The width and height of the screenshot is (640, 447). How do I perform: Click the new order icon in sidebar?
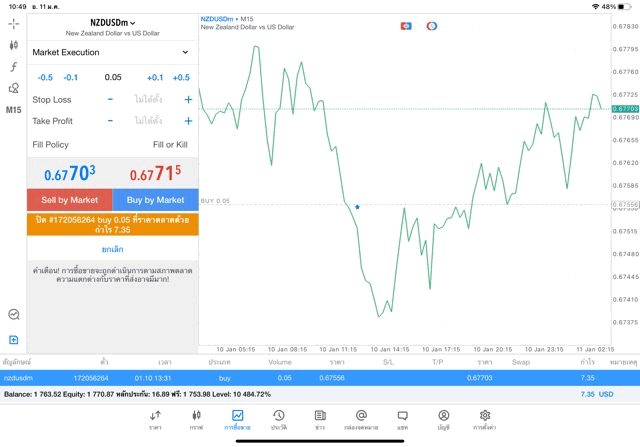click(x=13, y=340)
